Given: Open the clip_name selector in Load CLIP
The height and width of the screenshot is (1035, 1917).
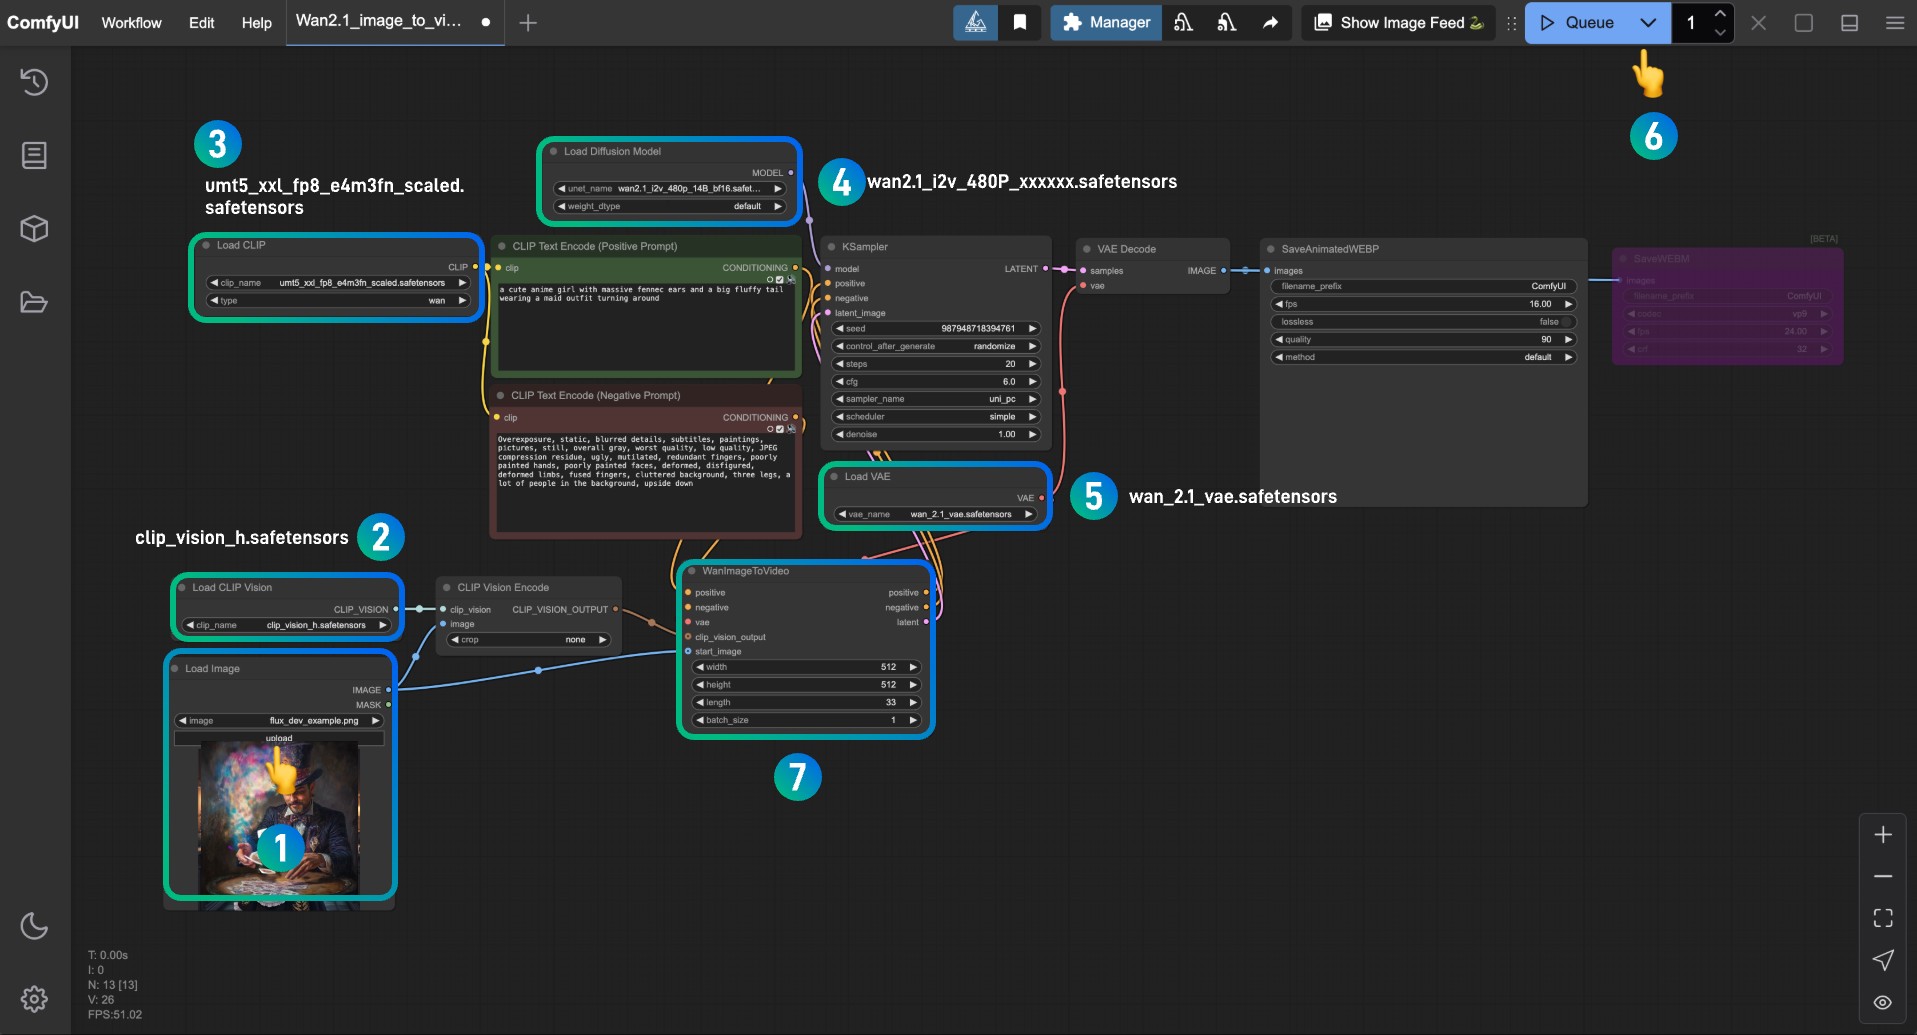Looking at the screenshot, I should 338,283.
